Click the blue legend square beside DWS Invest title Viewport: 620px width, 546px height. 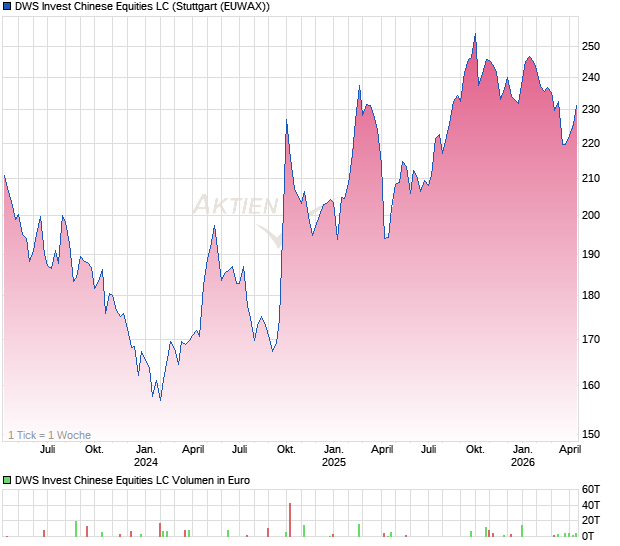coord(7,6)
